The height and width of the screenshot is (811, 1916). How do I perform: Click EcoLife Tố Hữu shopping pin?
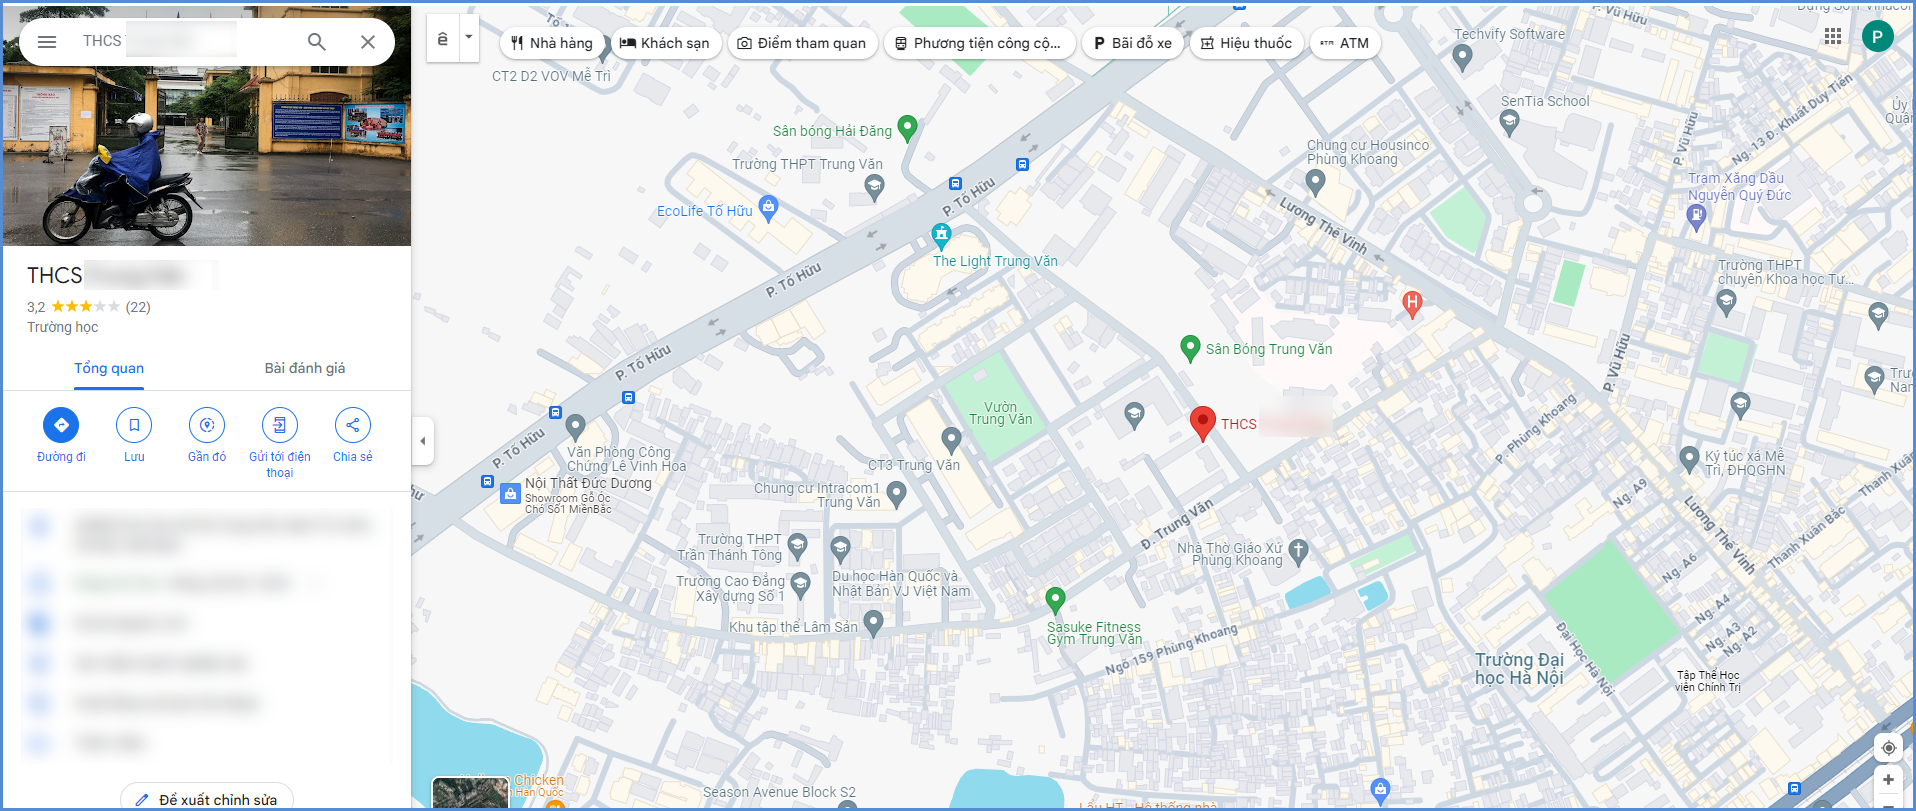768,208
